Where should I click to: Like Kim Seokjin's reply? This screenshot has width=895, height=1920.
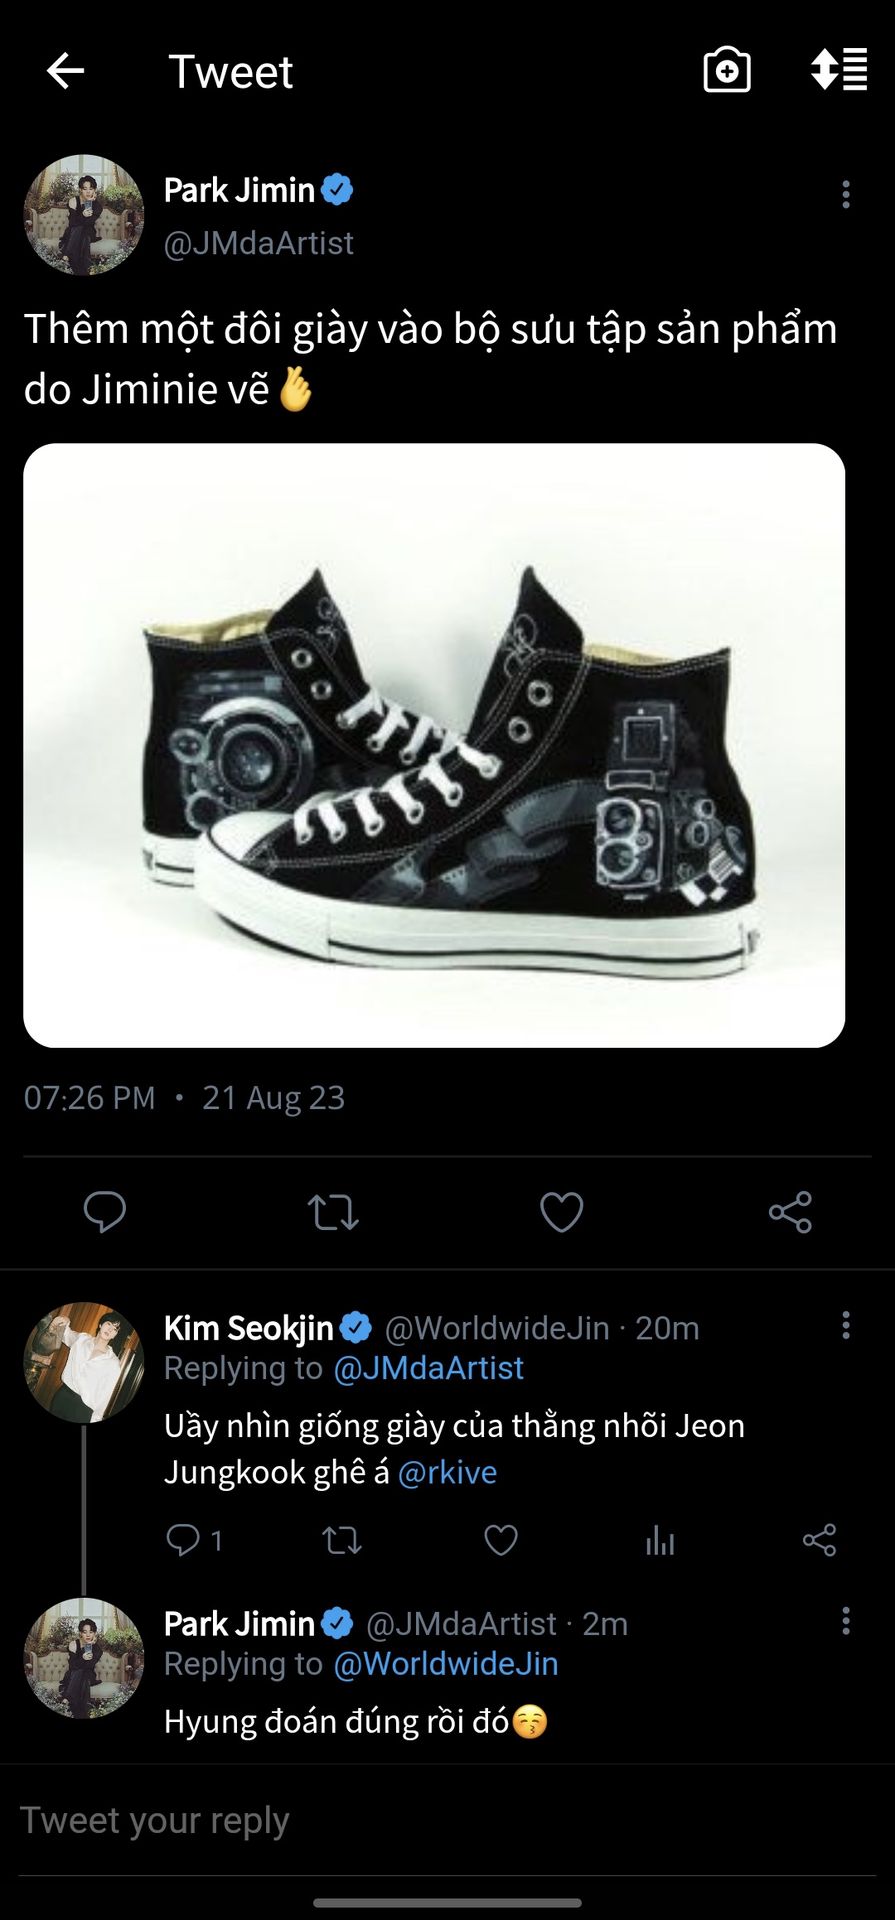(501, 1540)
